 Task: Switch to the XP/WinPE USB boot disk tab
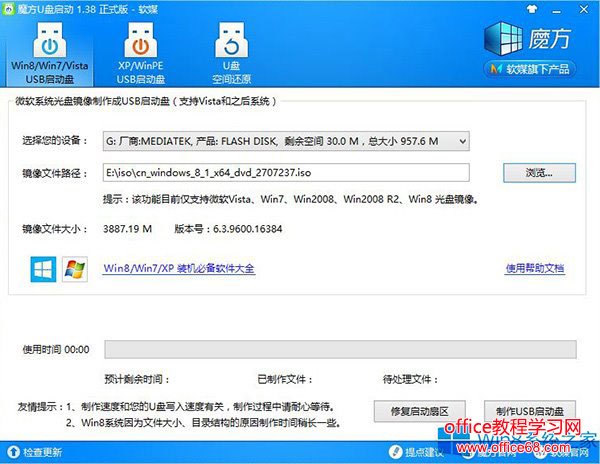[141, 53]
